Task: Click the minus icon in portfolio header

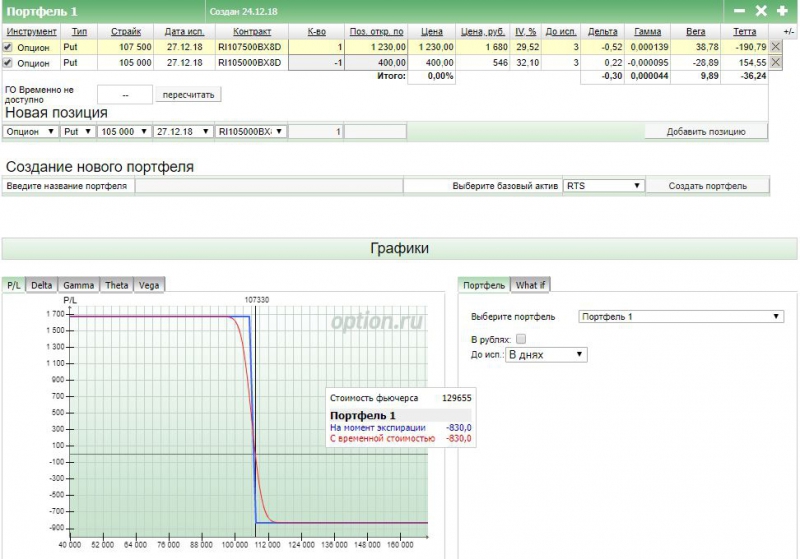Action: coord(739,10)
